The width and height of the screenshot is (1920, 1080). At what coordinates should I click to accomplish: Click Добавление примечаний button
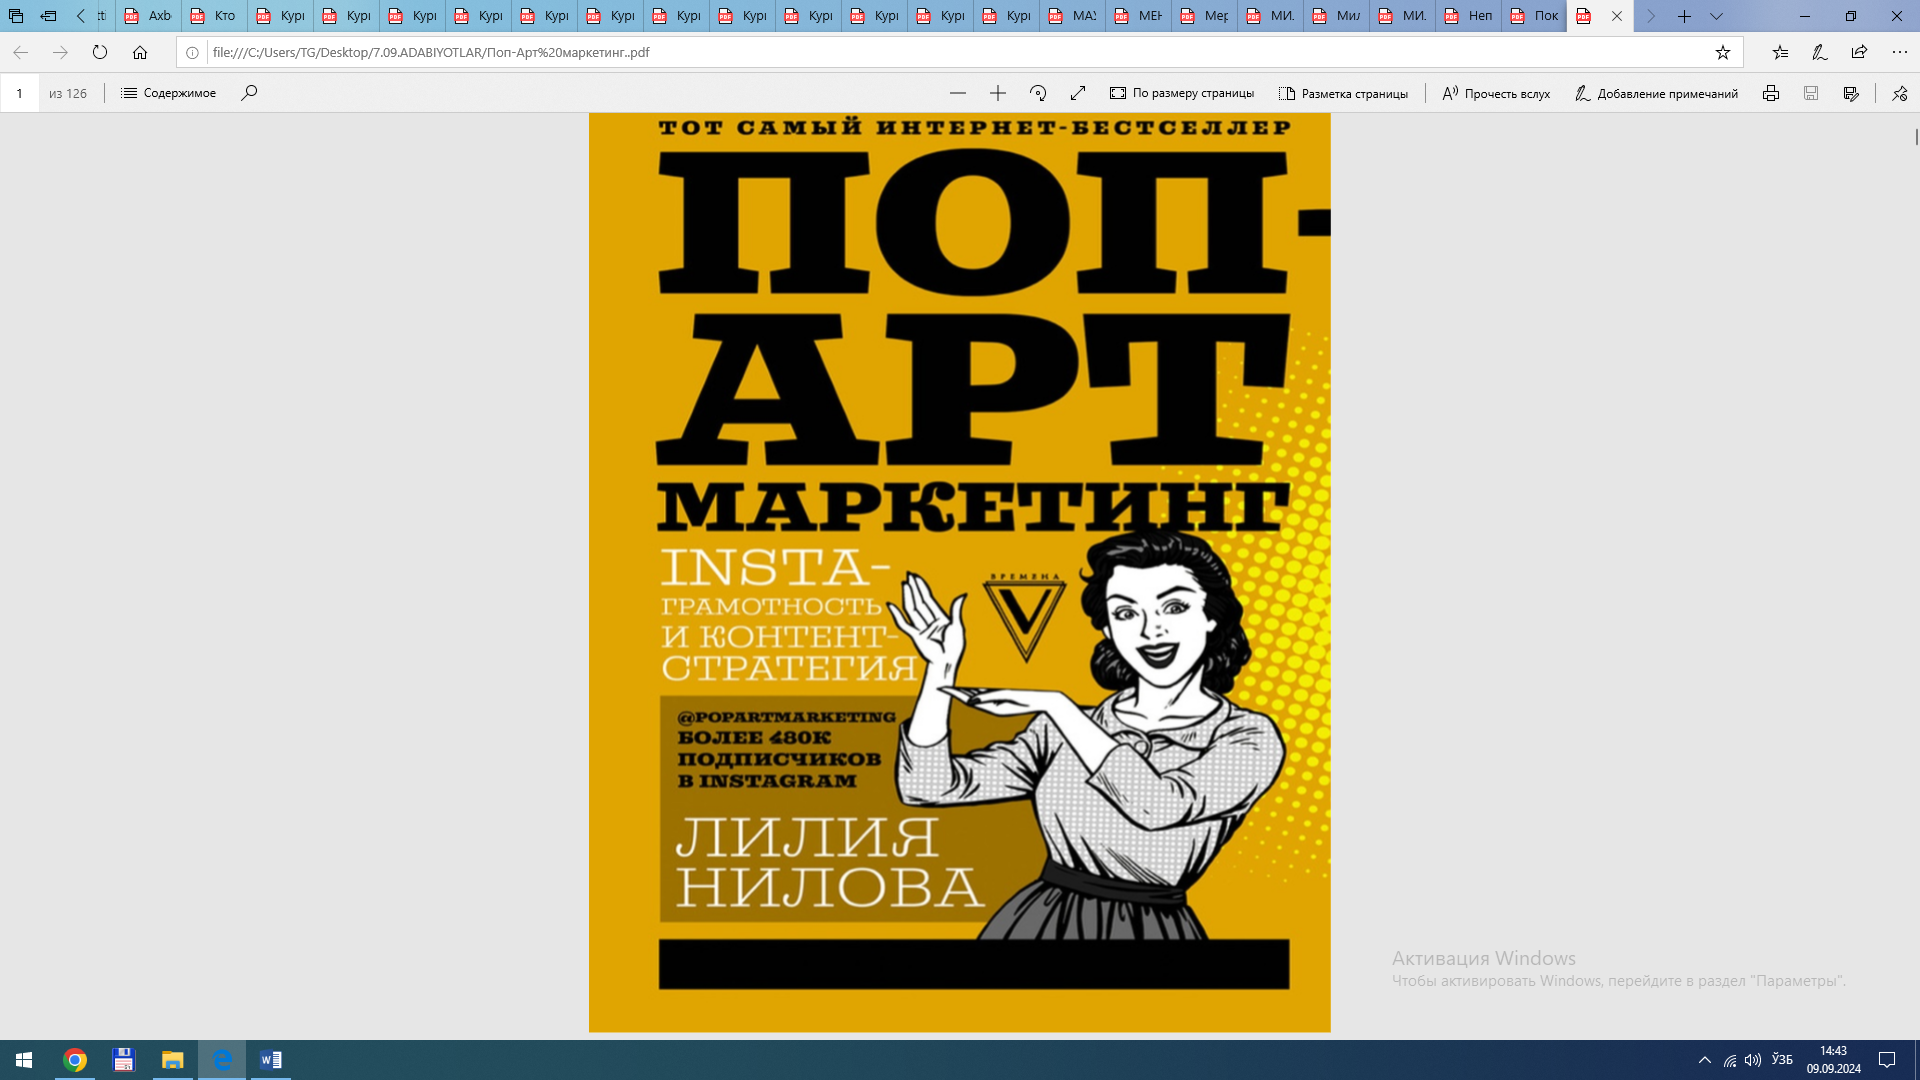click(1656, 93)
